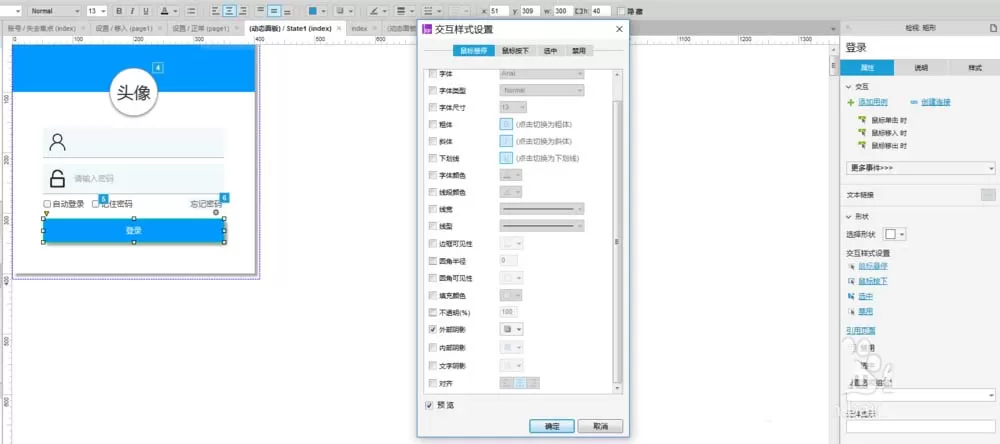Enable the 粗体 checkbox
Viewport: 1000px width, 444px height.
coord(433,124)
